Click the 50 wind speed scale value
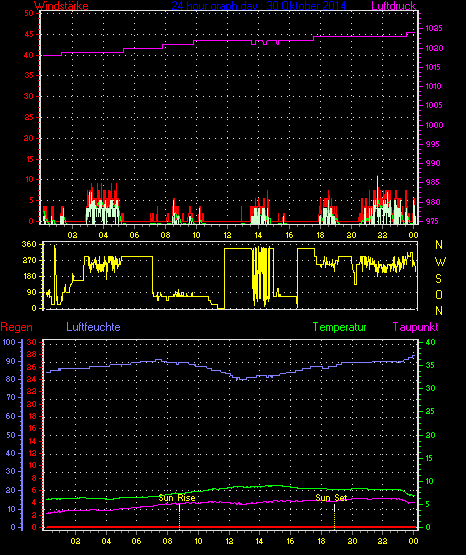466x555 pixels. pyautogui.click(x=29, y=13)
